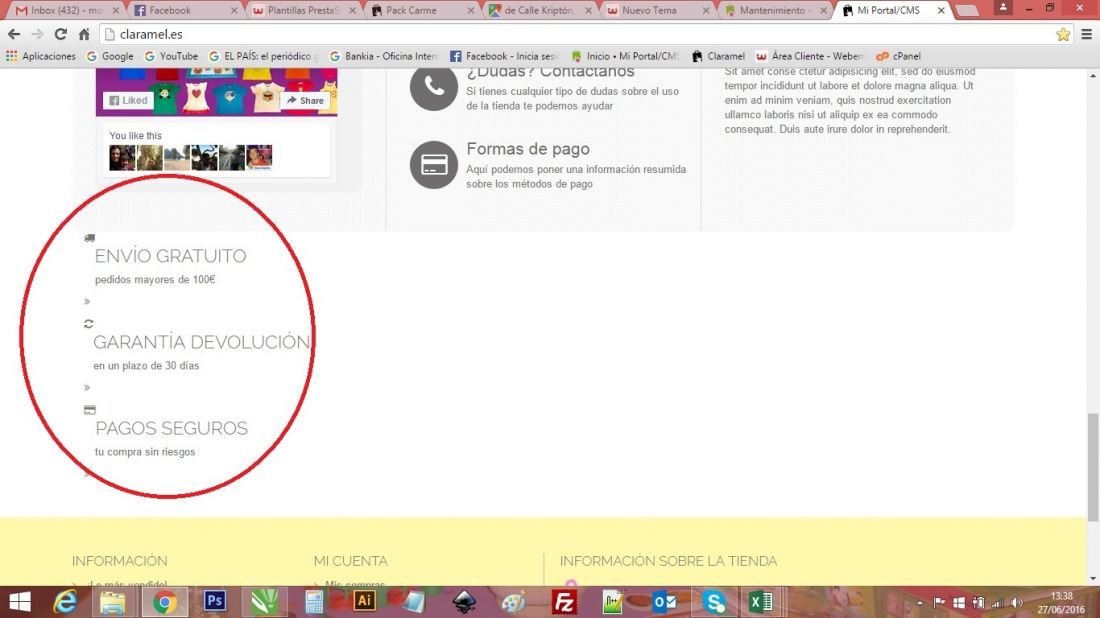Switch to the Mantenimiento tab
The image size is (1100, 618).
tap(774, 11)
